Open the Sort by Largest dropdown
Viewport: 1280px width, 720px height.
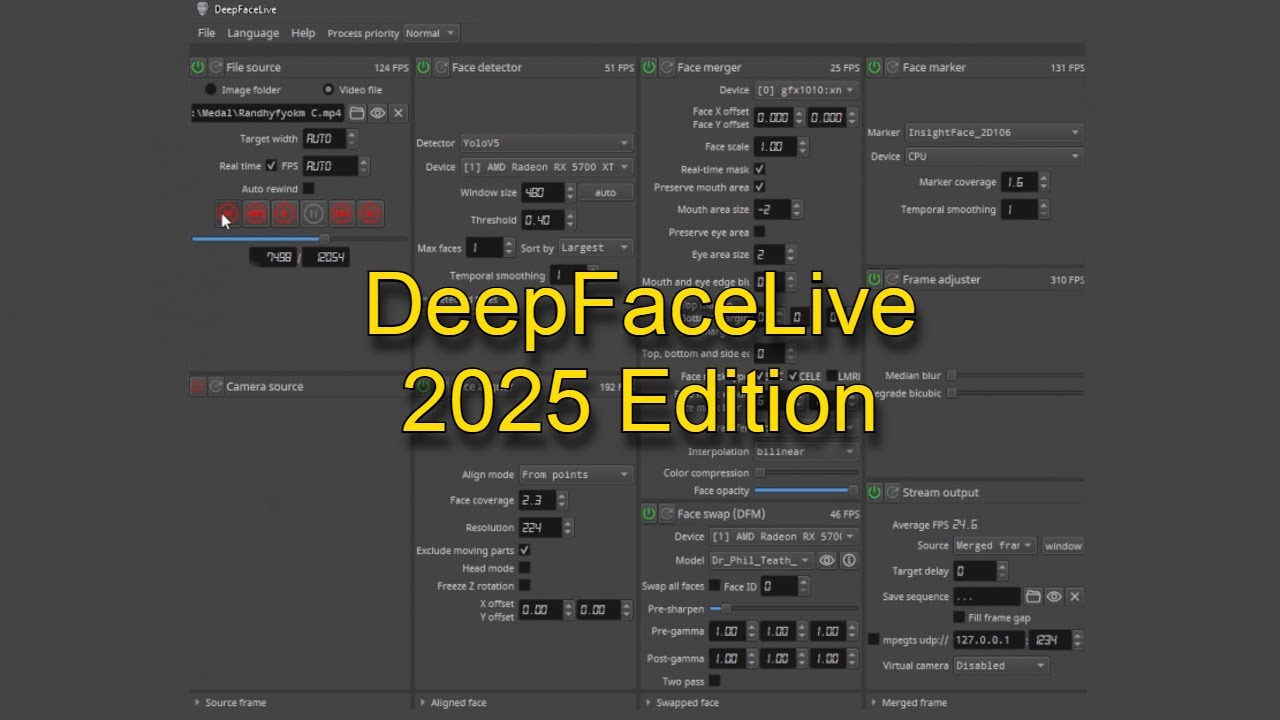(596, 247)
